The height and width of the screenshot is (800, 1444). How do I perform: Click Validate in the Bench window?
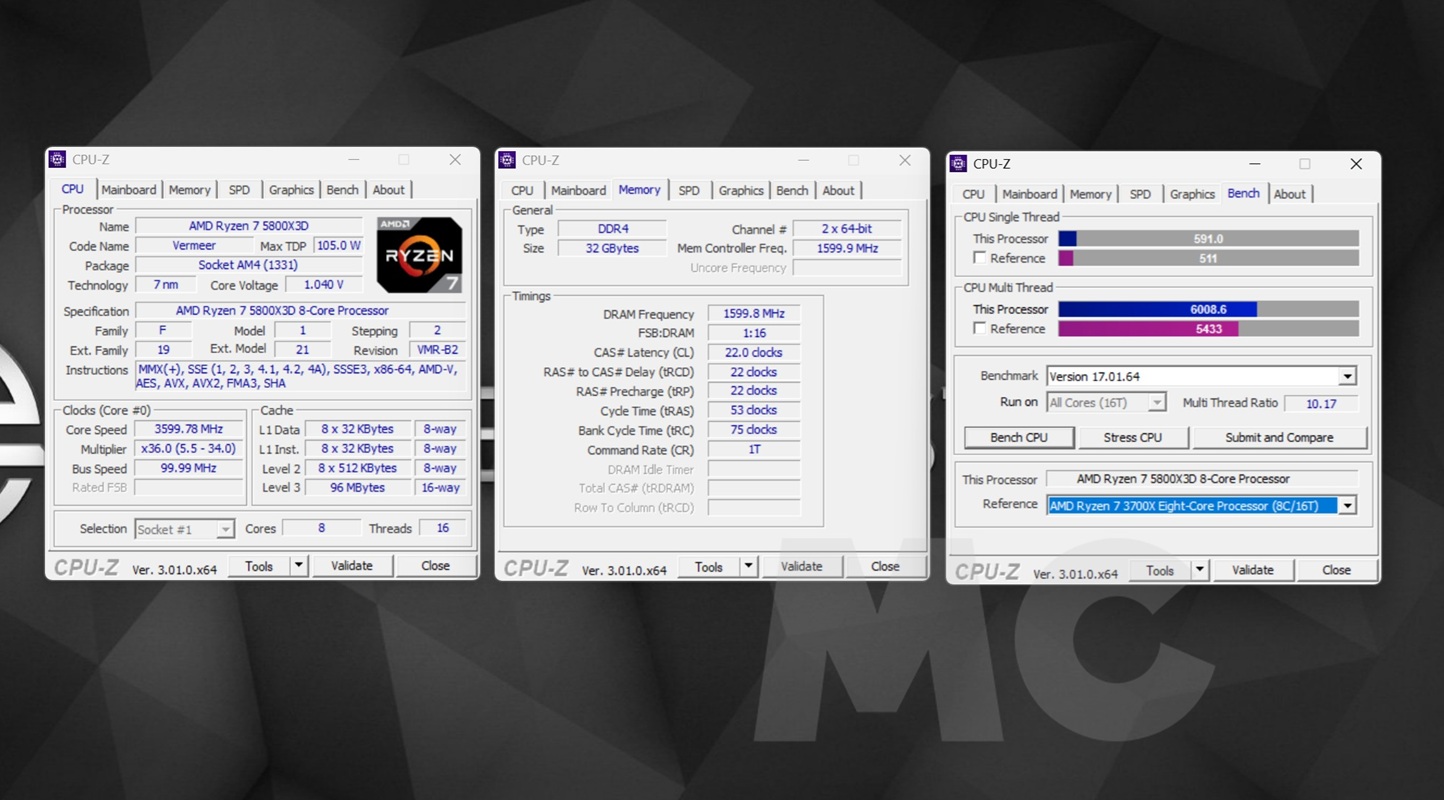(x=1253, y=571)
